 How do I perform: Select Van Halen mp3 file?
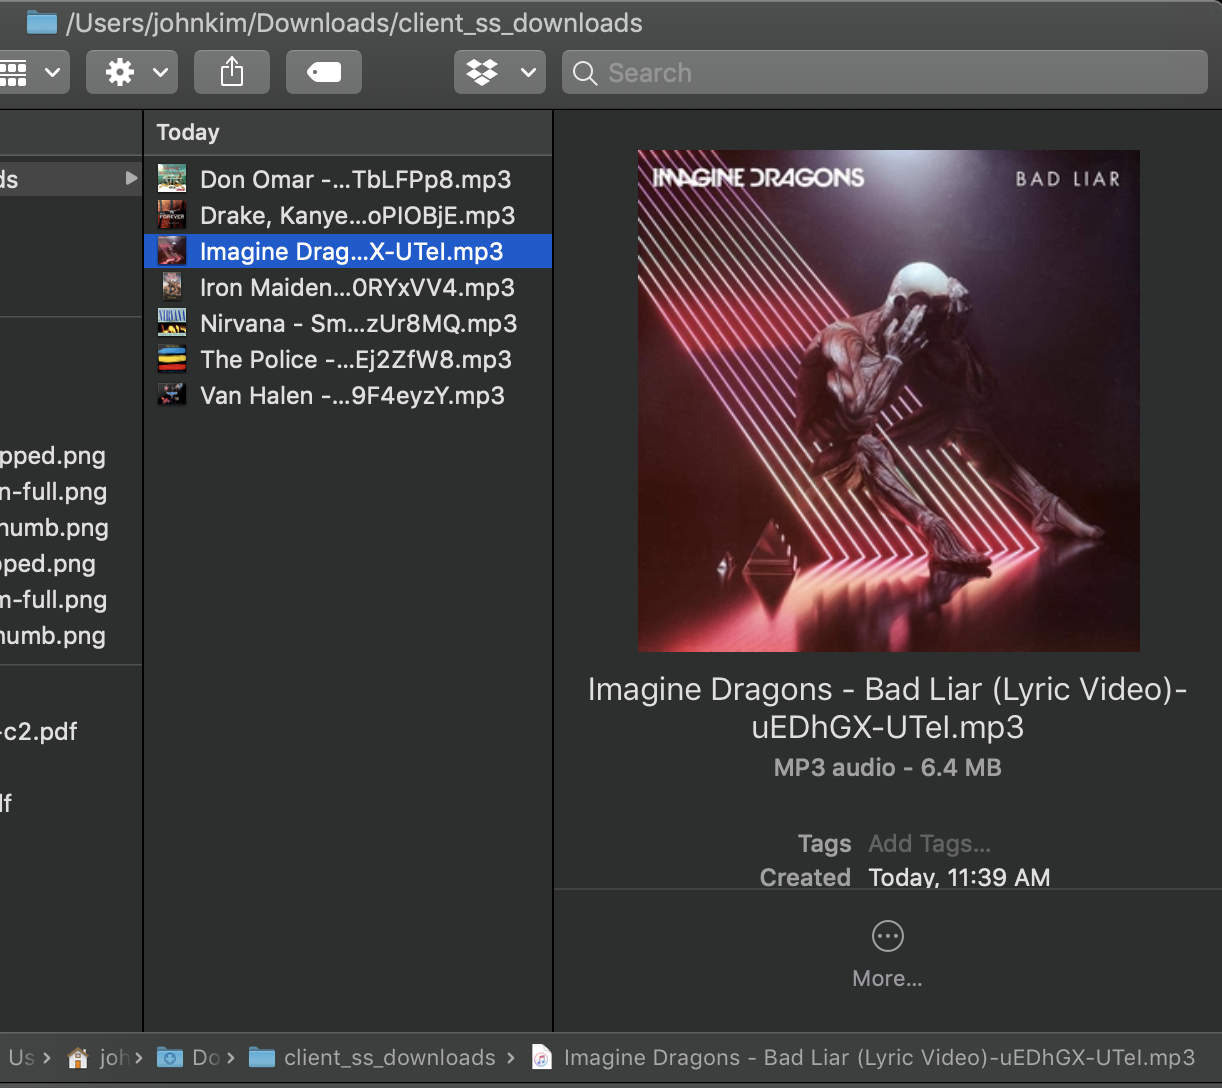point(348,395)
